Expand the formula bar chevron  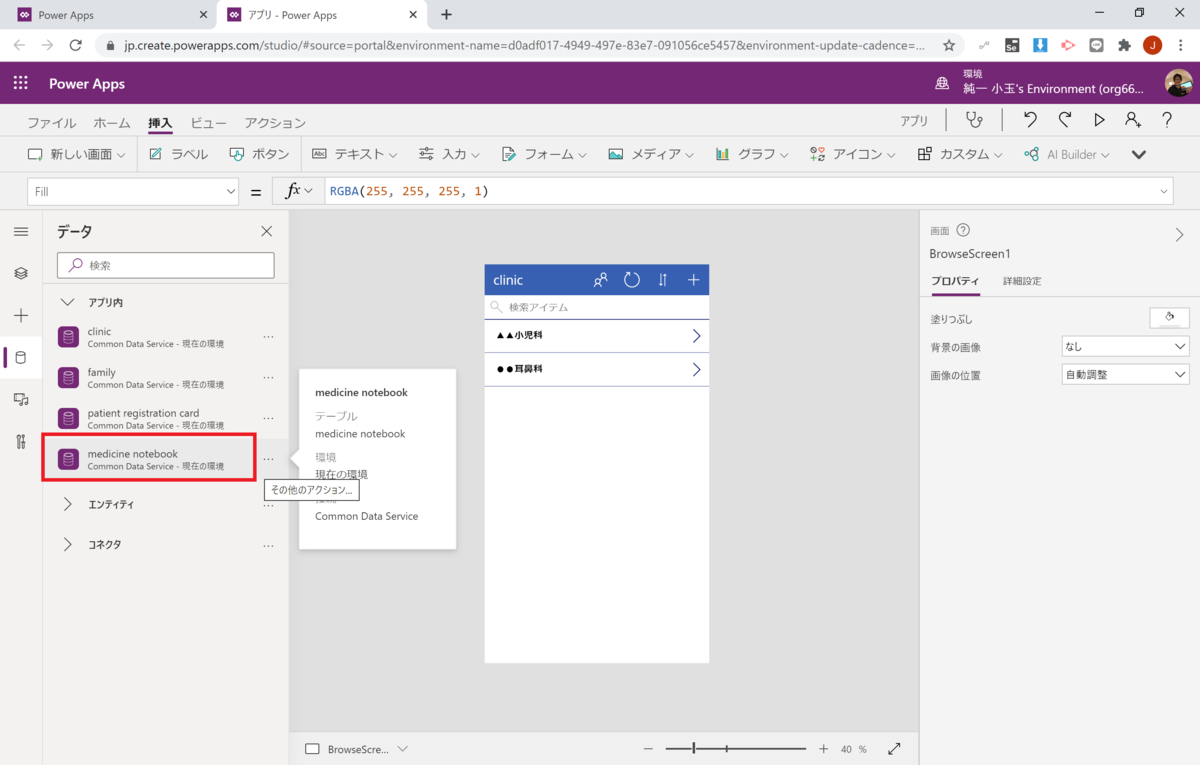1164,191
